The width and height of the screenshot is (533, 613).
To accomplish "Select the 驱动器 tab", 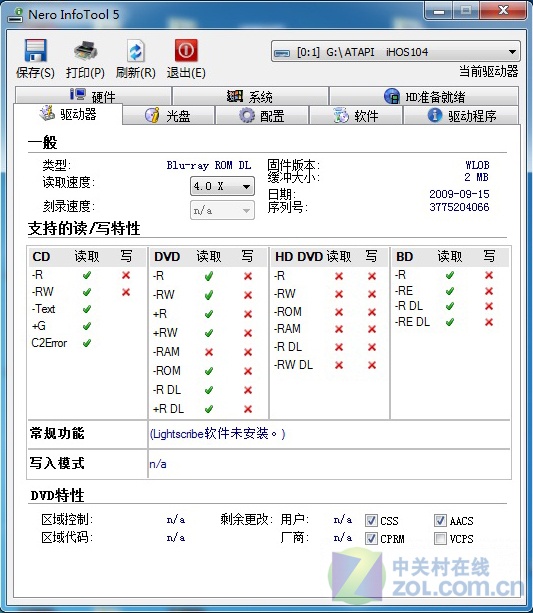I will click(x=68, y=114).
